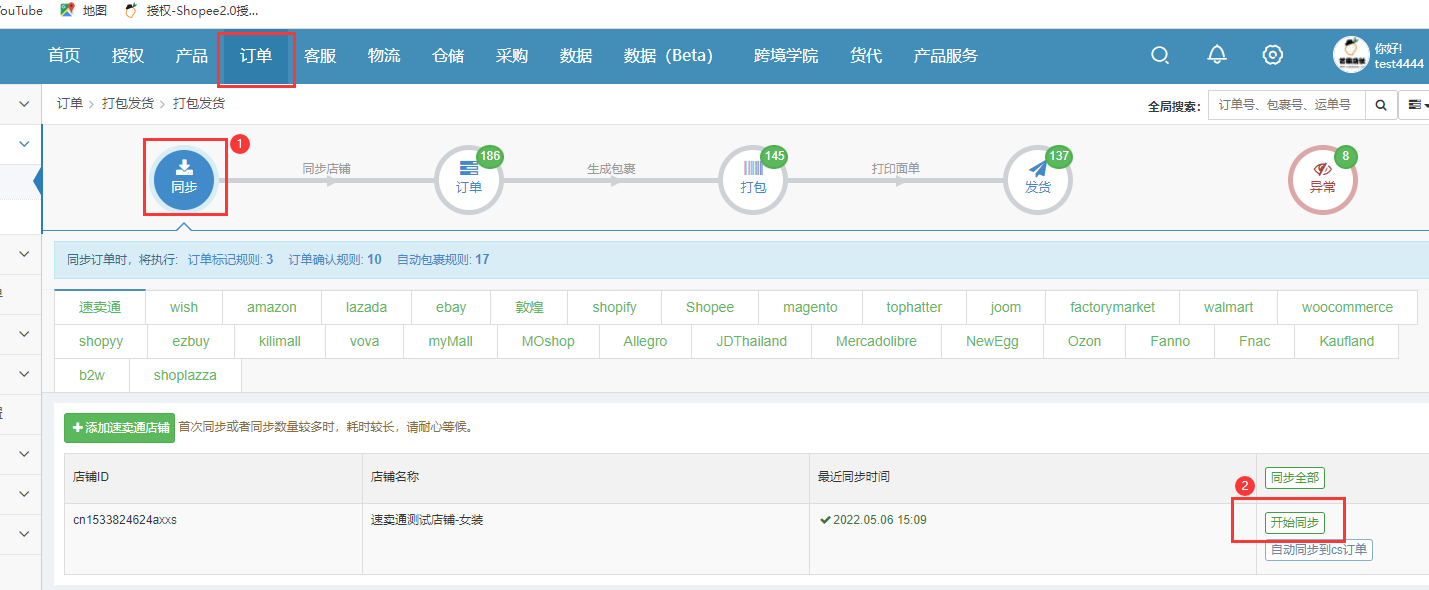
Task: Open the 跨境学院 menu
Action: point(786,56)
